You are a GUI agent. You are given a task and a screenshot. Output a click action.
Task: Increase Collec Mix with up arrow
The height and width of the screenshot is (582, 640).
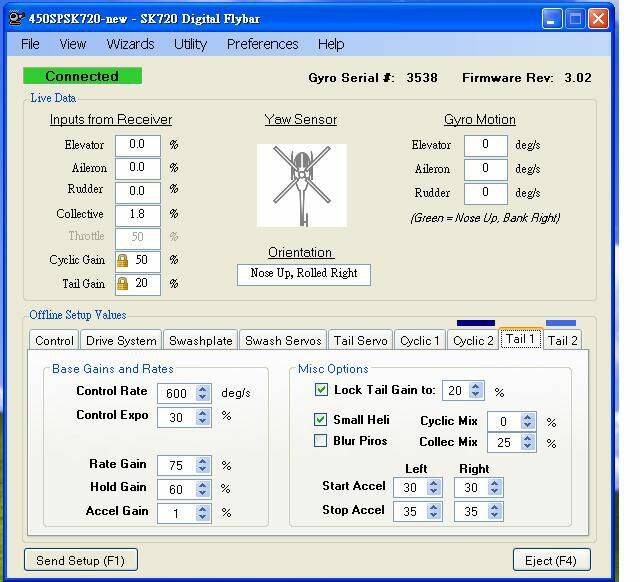pyautogui.click(x=528, y=438)
